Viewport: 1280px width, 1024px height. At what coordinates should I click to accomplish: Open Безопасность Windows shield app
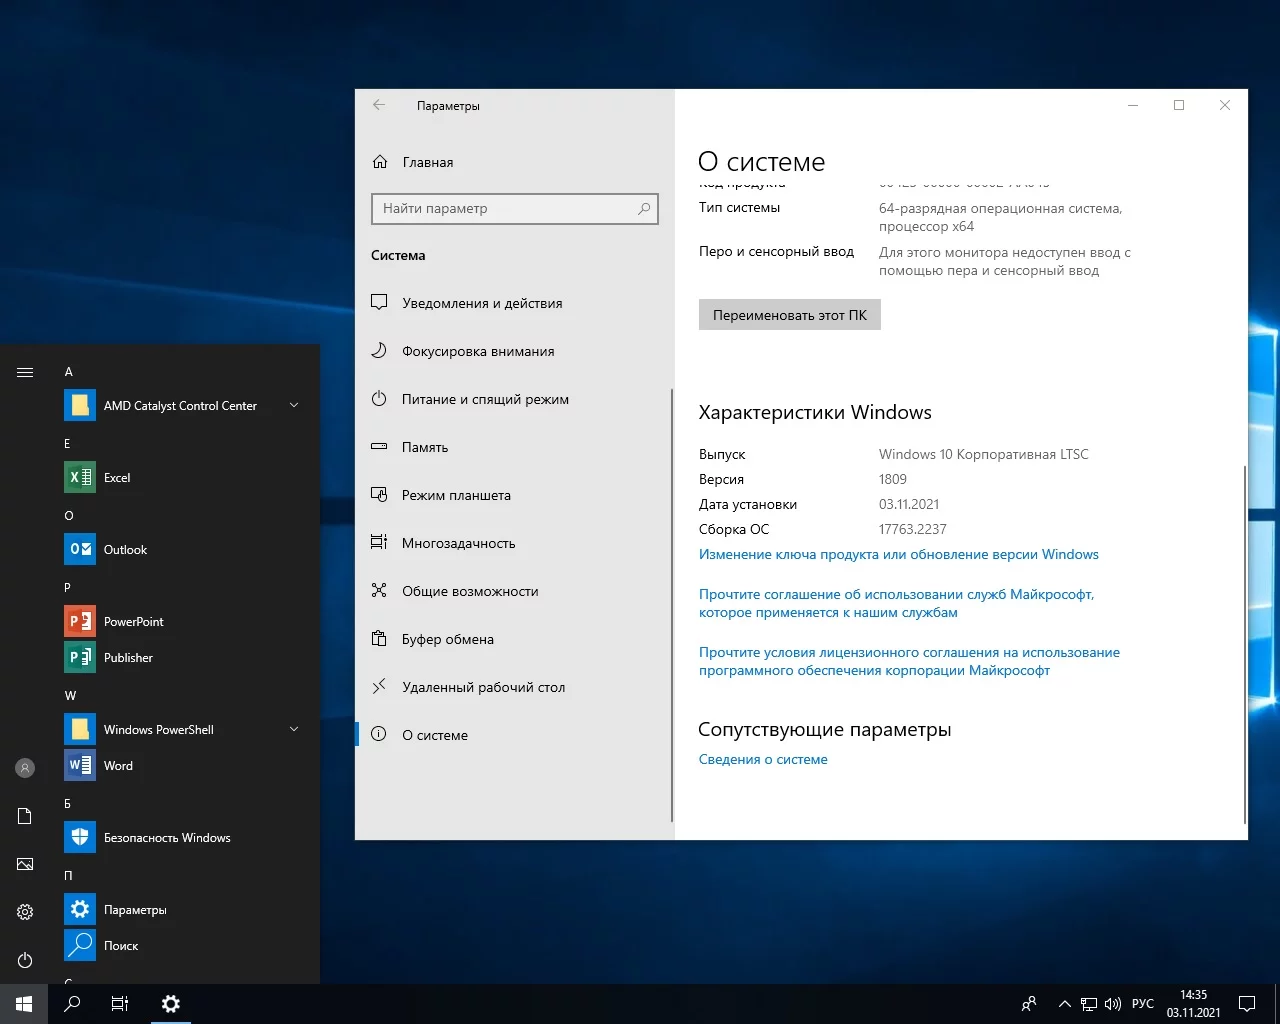[x=166, y=838]
